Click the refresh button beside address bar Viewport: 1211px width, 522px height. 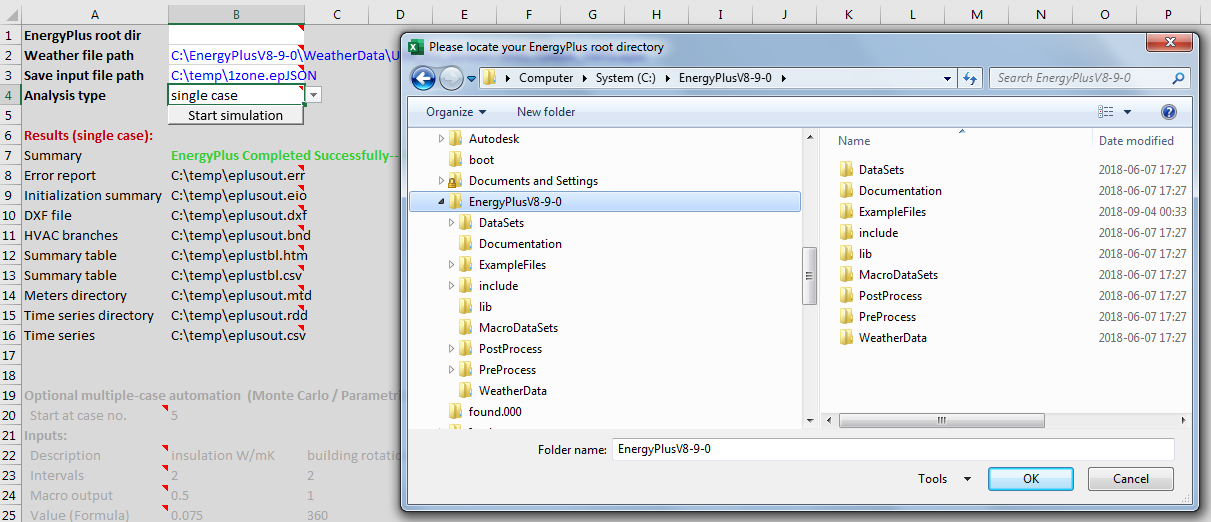[969, 78]
